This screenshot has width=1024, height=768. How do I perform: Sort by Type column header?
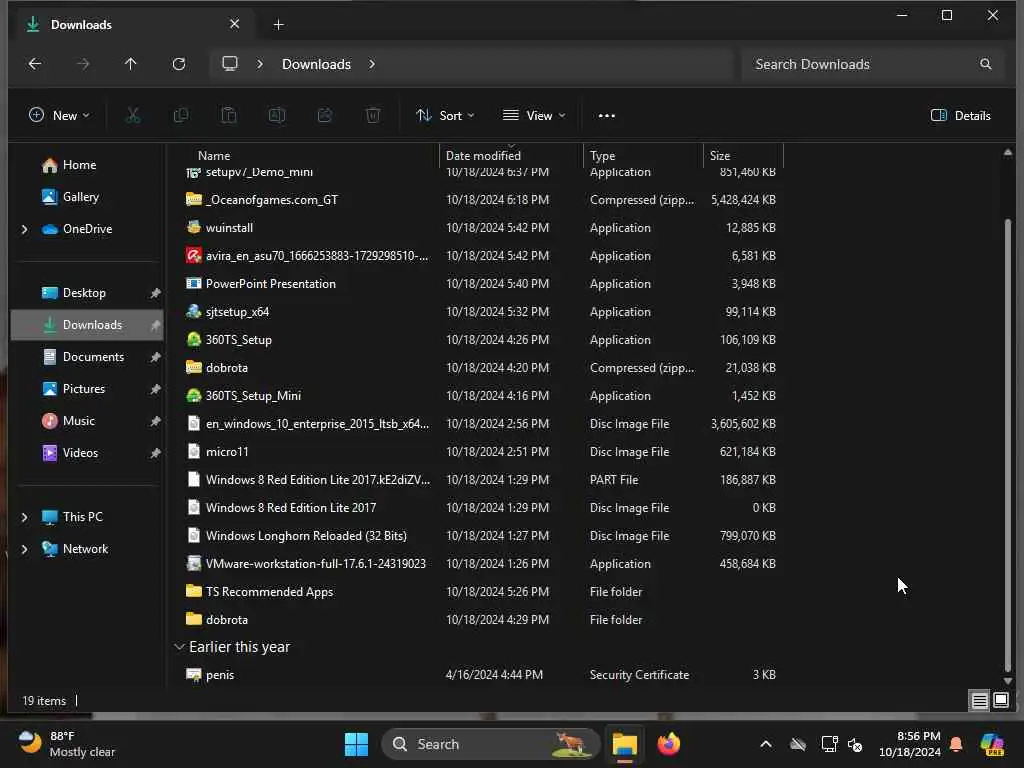tap(602, 155)
